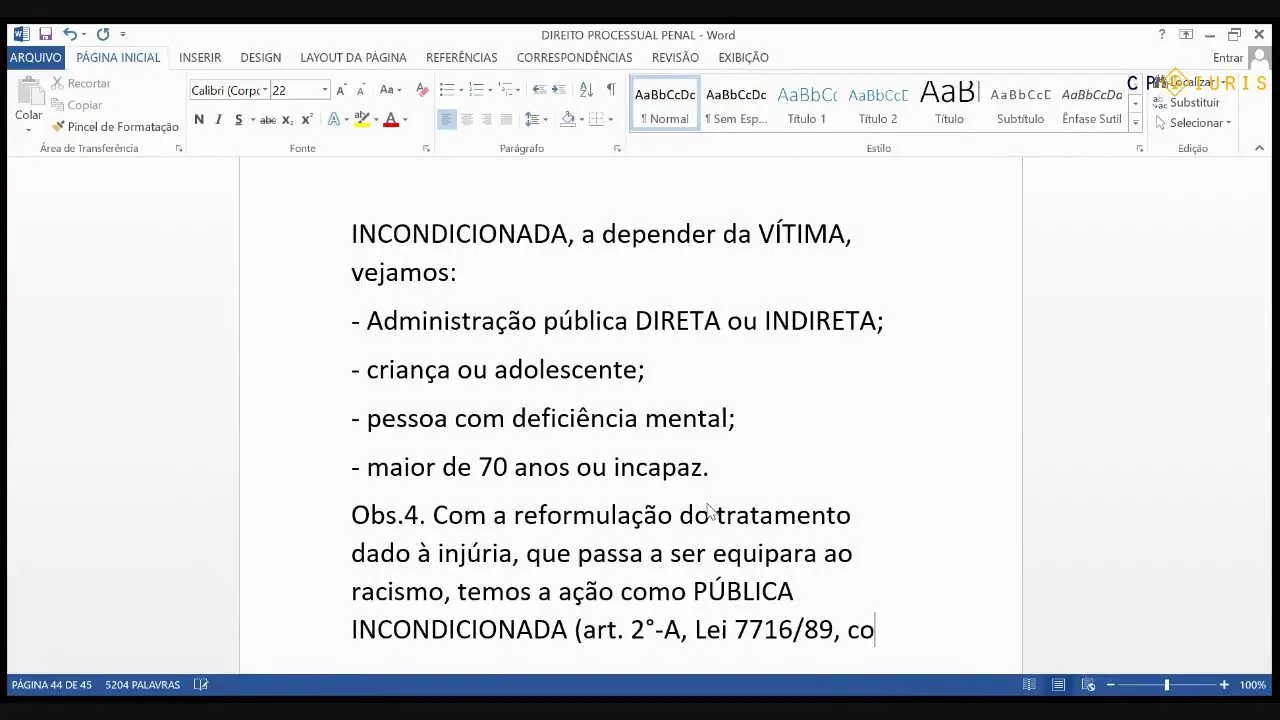Save the document with the floppy disk icon

click(x=46, y=34)
